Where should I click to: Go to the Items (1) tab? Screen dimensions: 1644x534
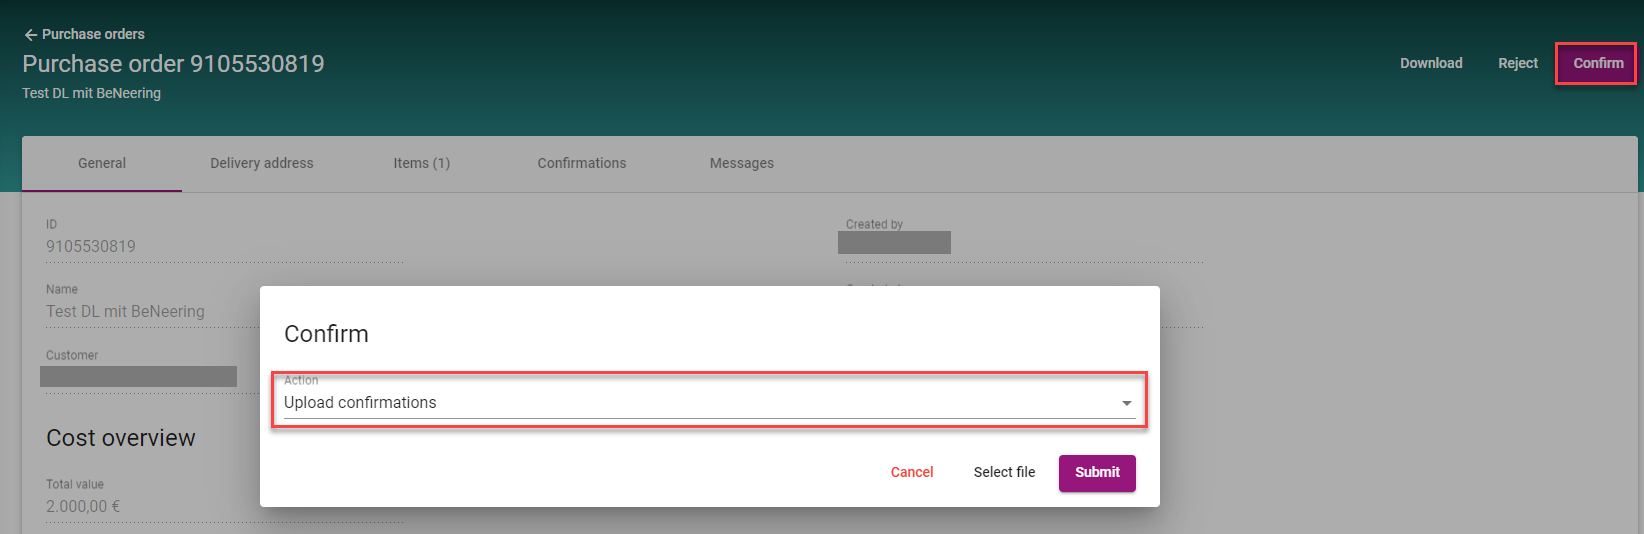coord(421,163)
